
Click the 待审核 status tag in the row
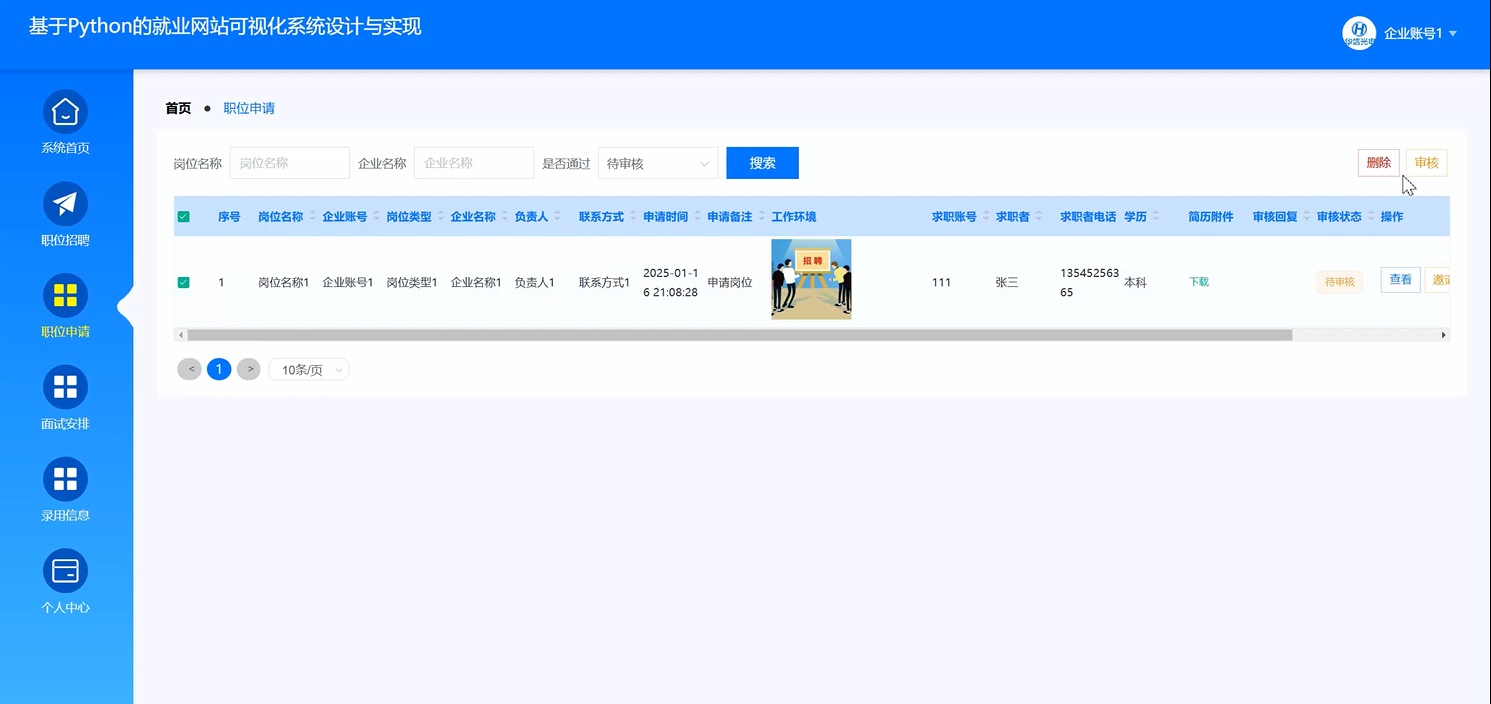(x=1339, y=282)
